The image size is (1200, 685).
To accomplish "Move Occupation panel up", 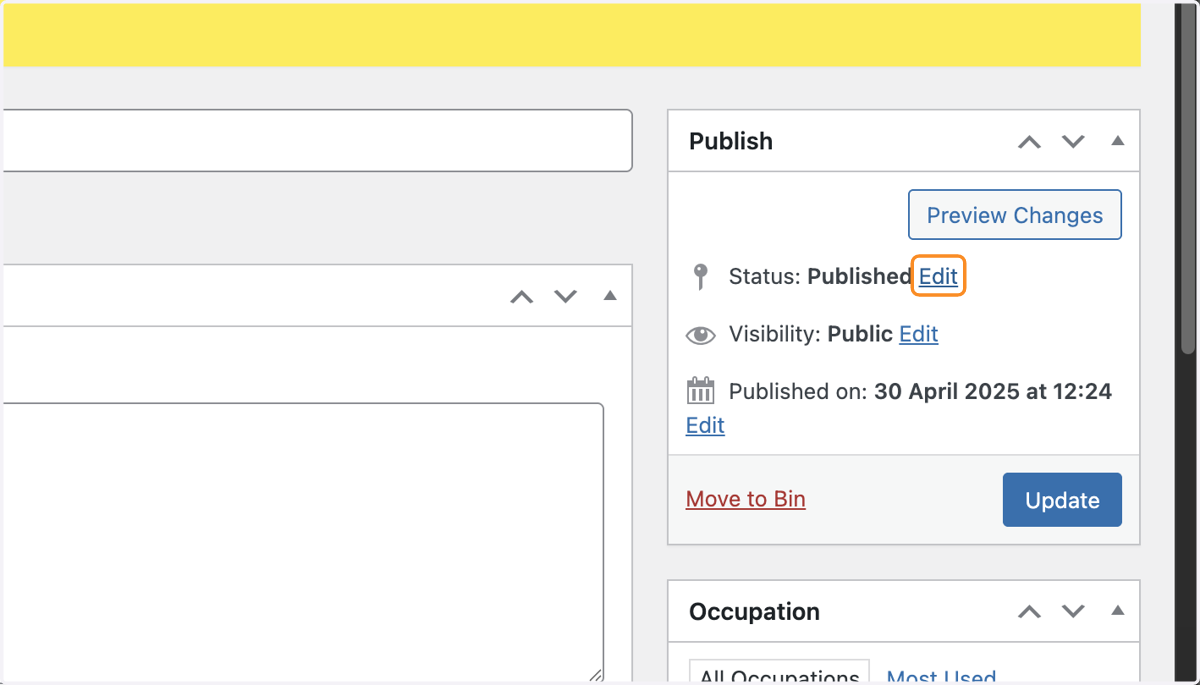I will 1029,611.
